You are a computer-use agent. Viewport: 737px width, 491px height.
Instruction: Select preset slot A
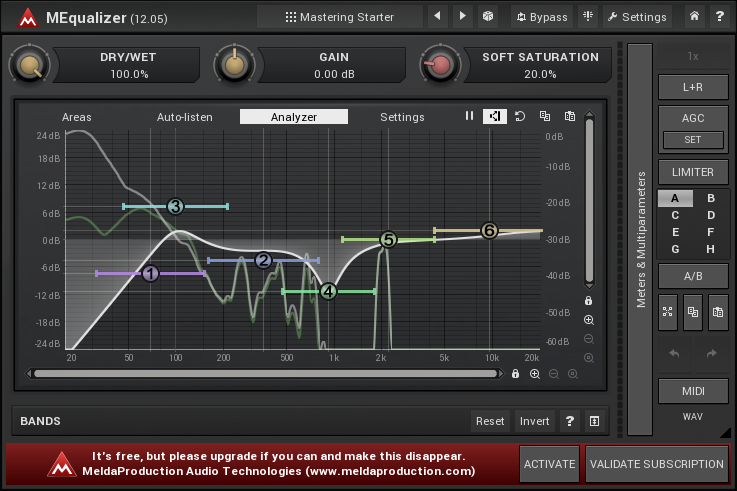[675, 198]
